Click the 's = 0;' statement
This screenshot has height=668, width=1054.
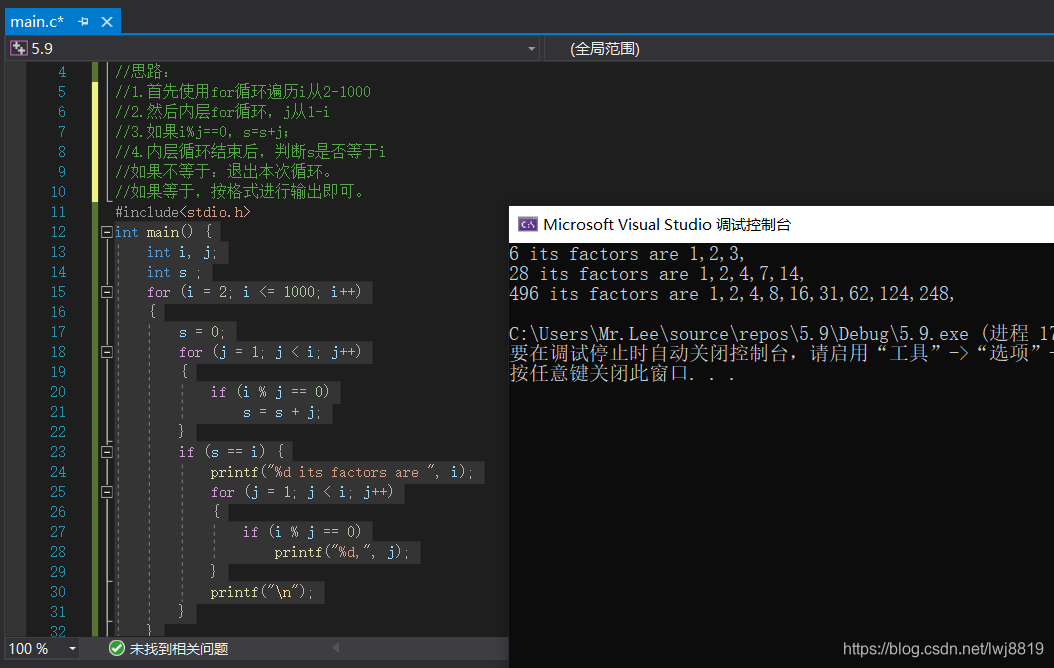click(x=202, y=332)
